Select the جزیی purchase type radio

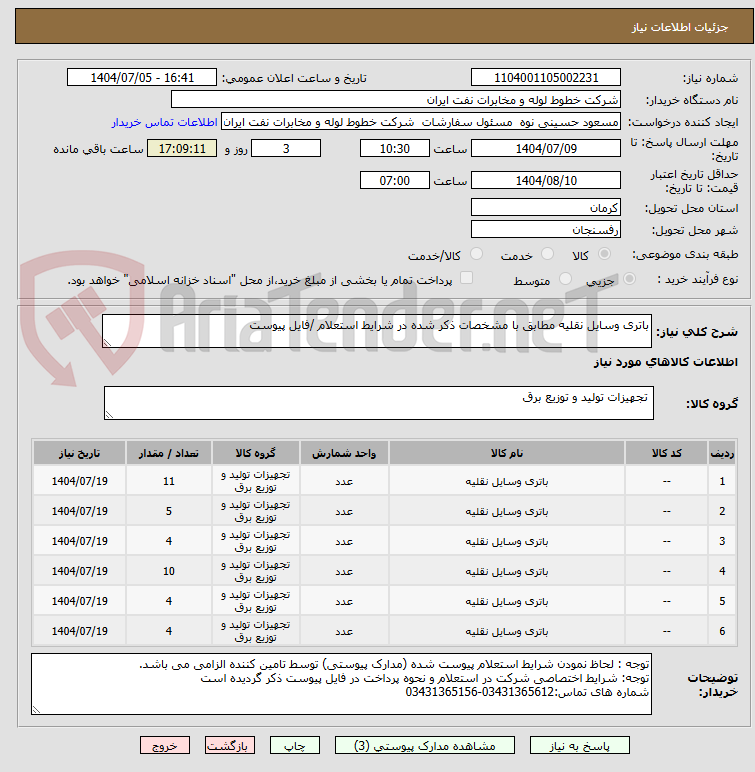point(629,279)
